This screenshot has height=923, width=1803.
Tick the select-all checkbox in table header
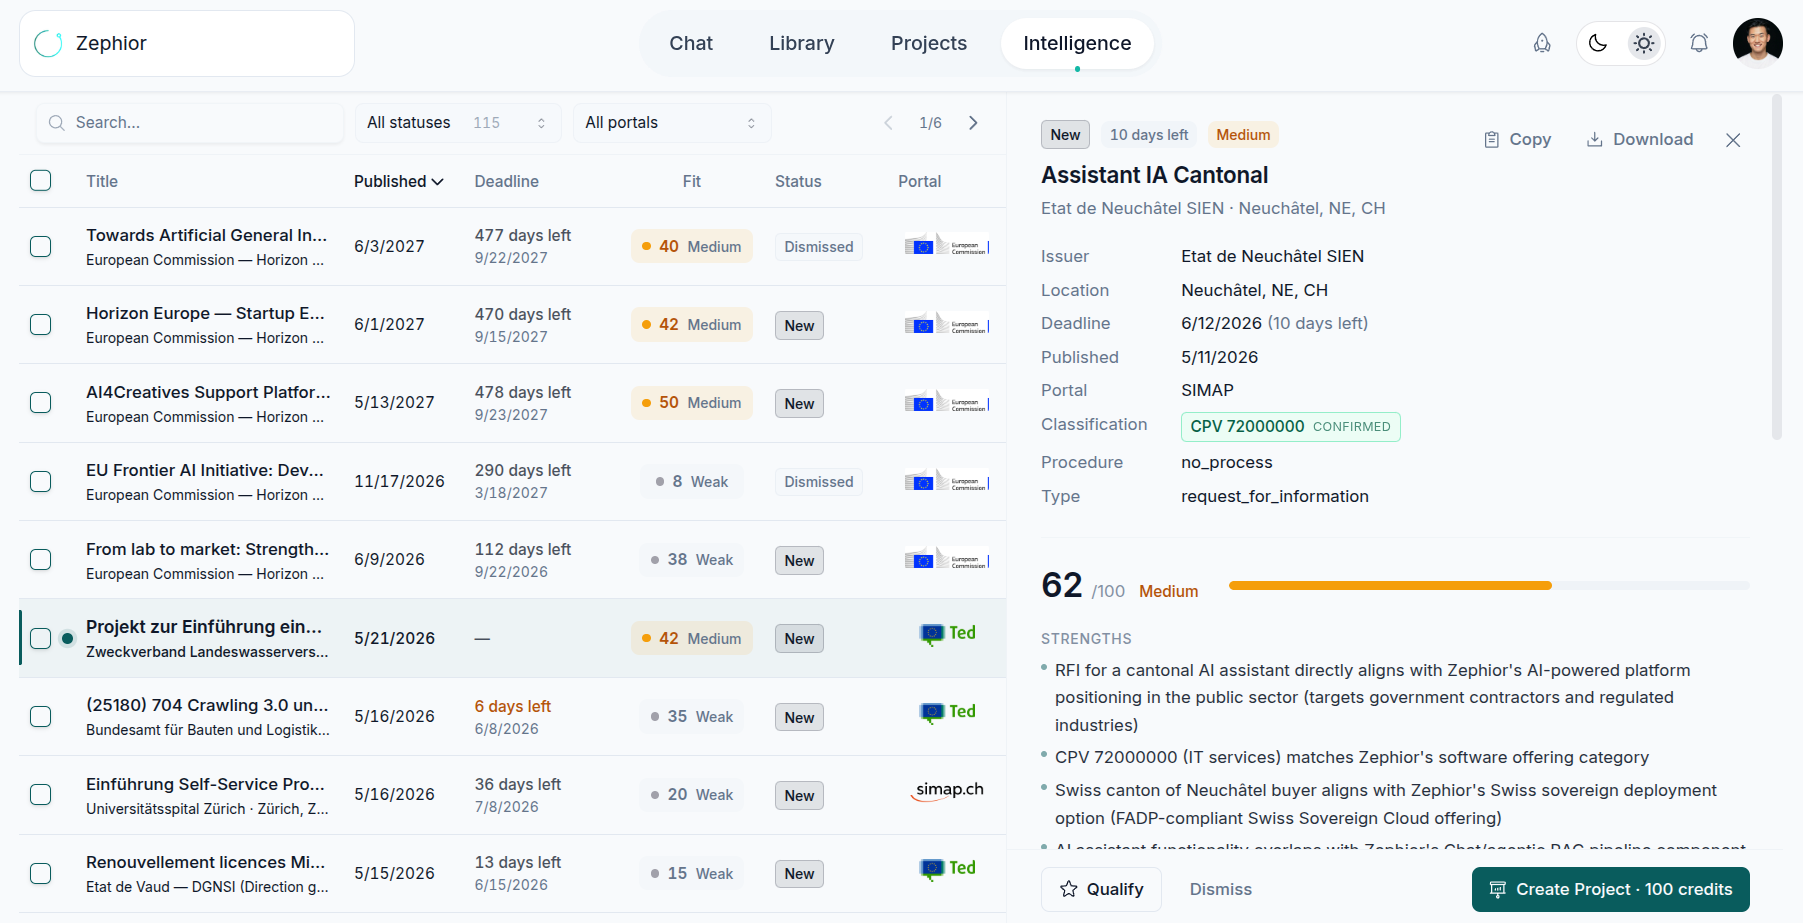pos(41,181)
